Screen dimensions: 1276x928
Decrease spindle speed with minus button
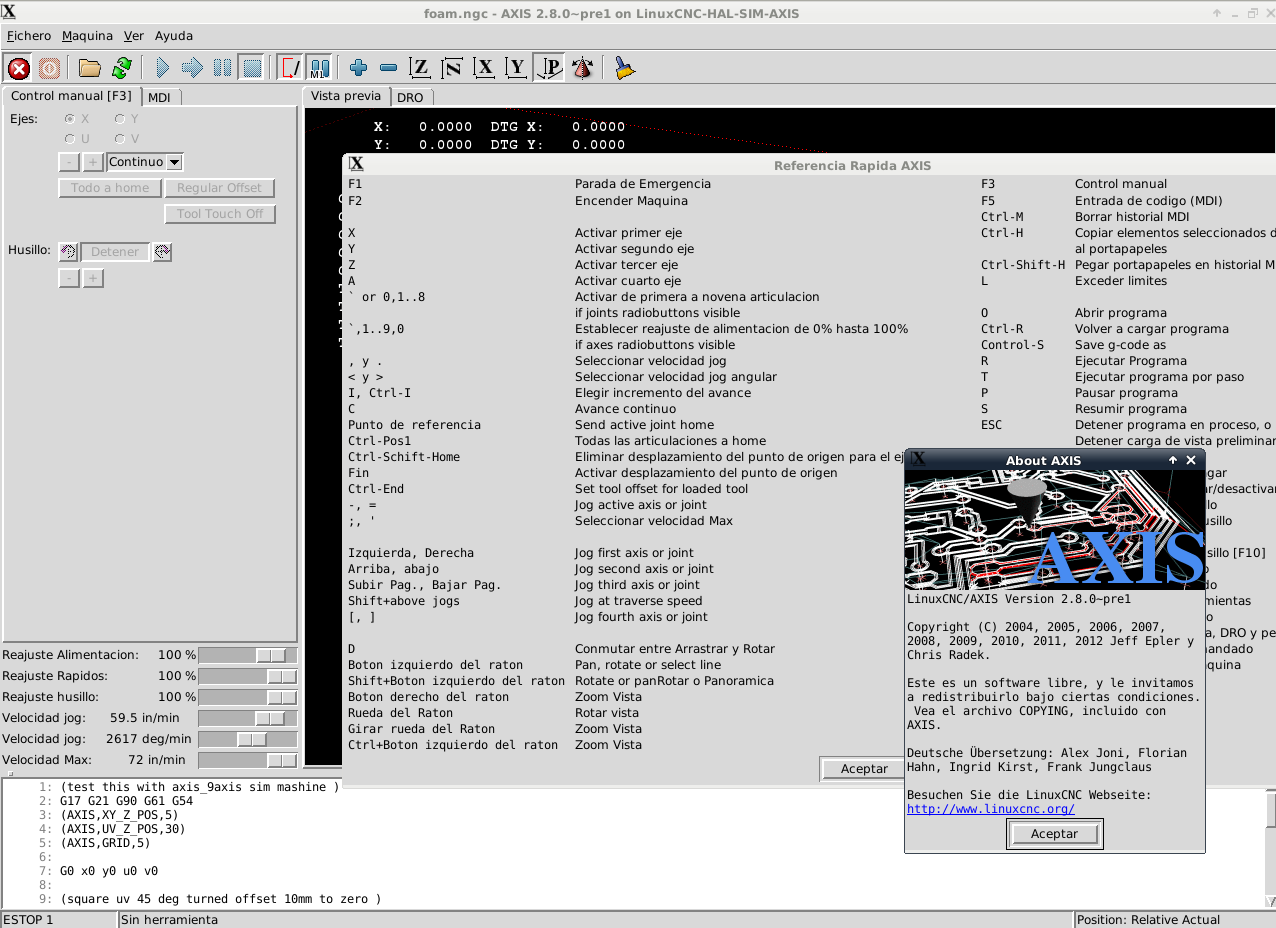click(69, 278)
